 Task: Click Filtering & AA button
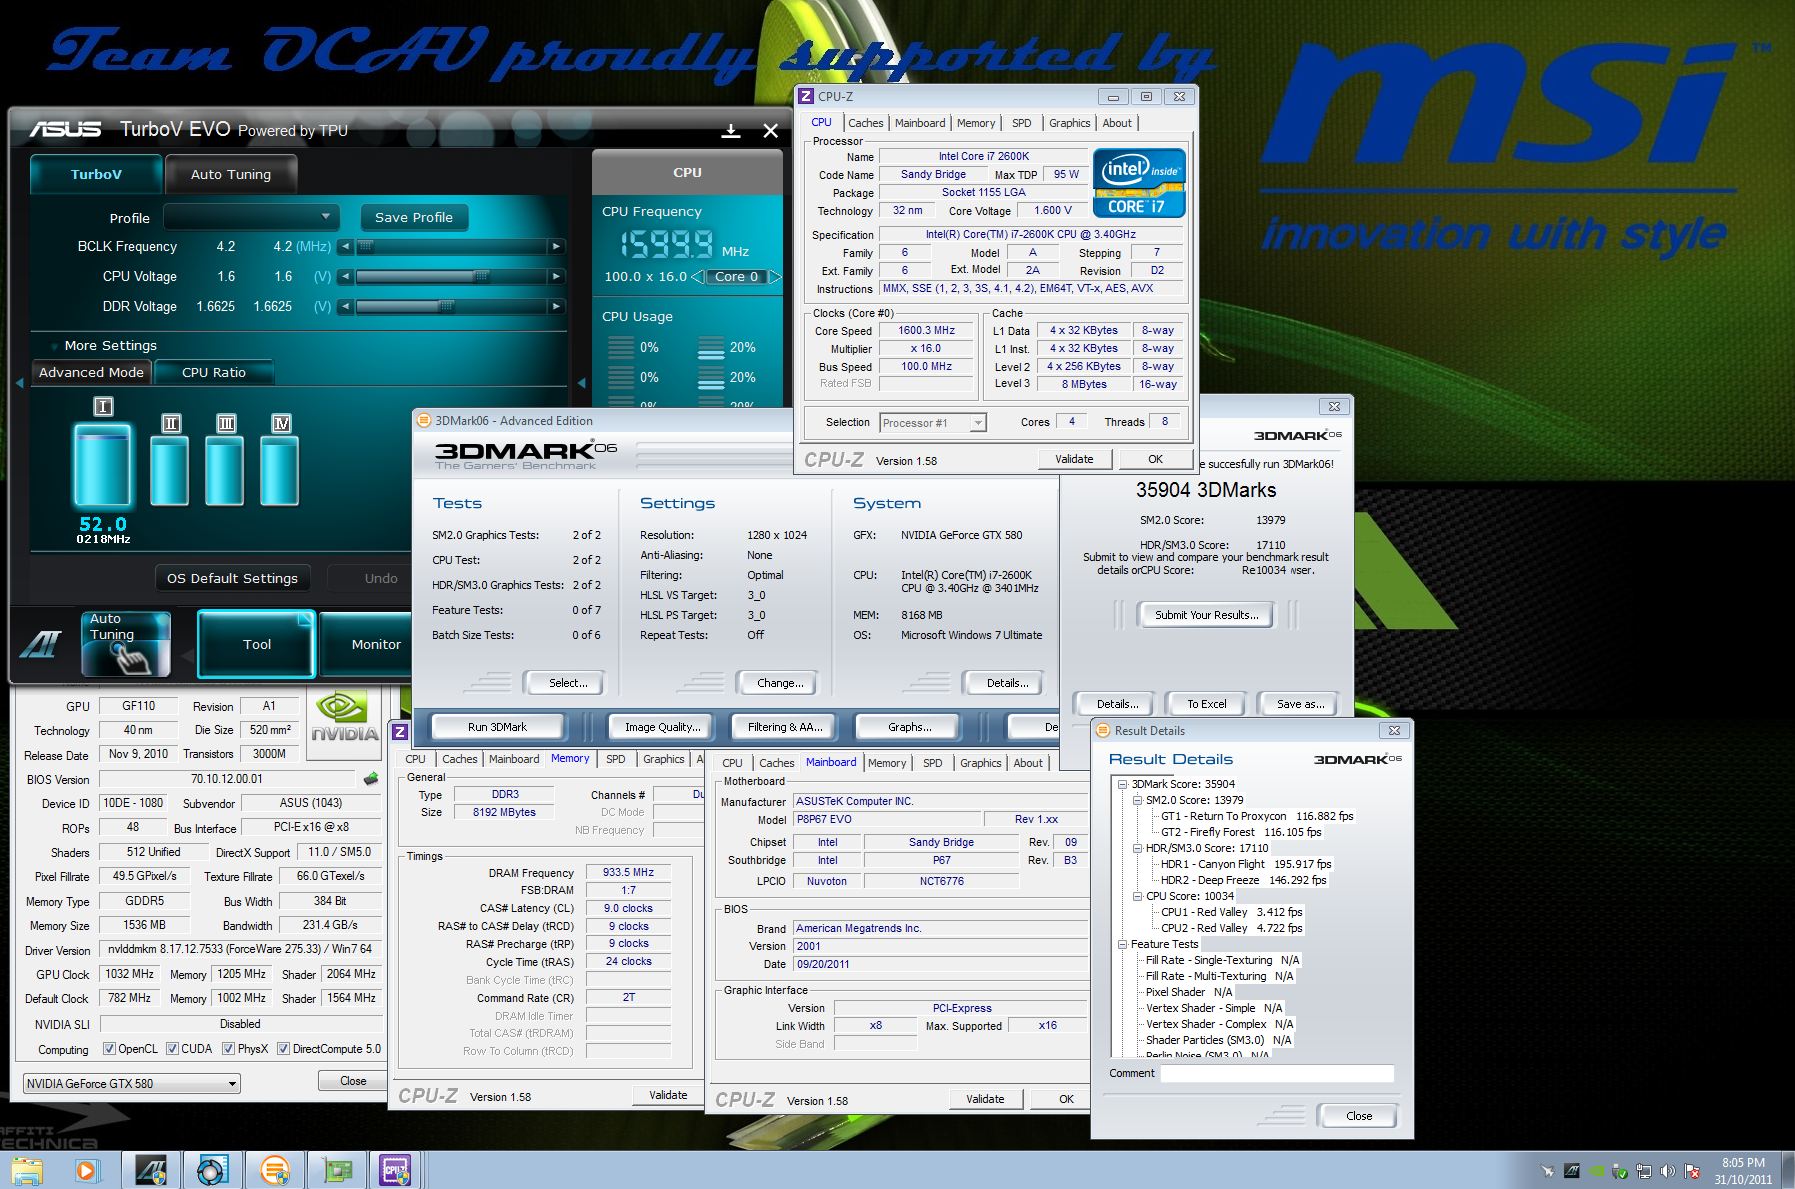(785, 727)
